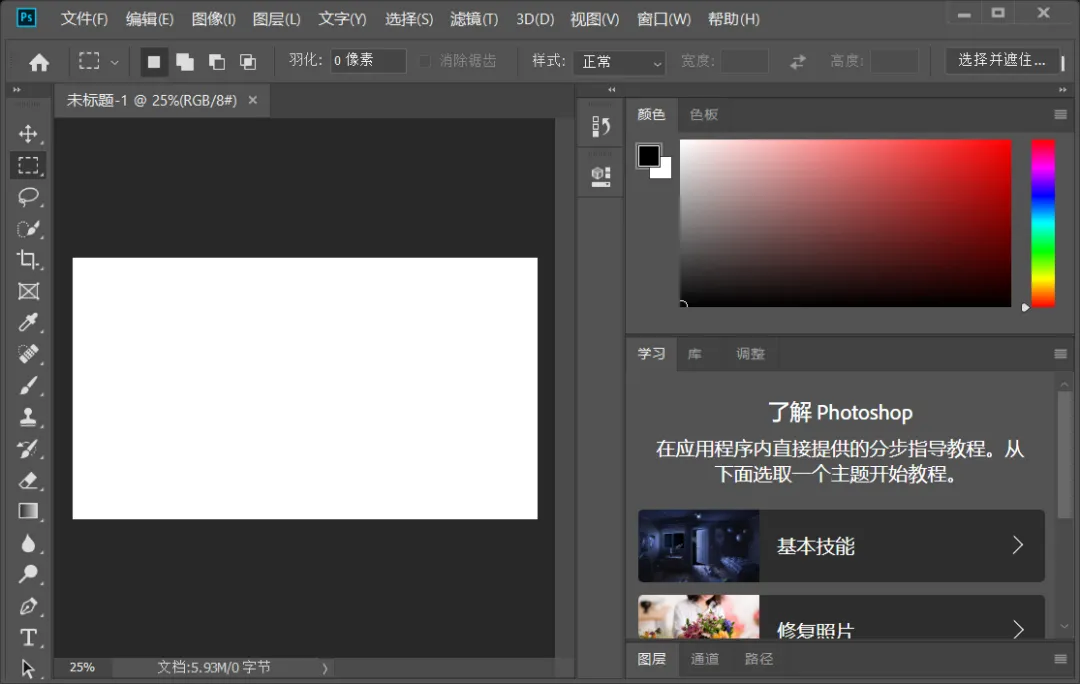Select the Eyedropper tool
The height and width of the screenshot is (684, 1080).
pyautogui.click(x=28, y=322)
